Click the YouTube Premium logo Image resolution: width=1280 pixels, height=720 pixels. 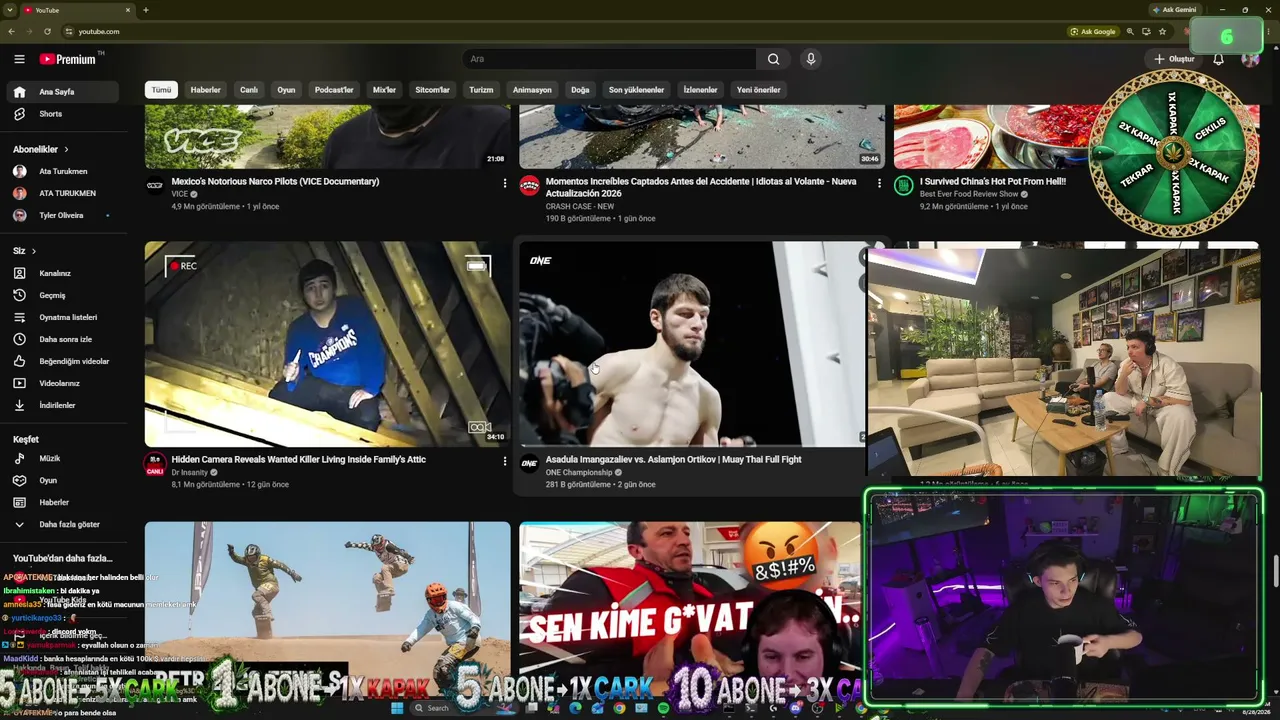[x=70, y=59]
